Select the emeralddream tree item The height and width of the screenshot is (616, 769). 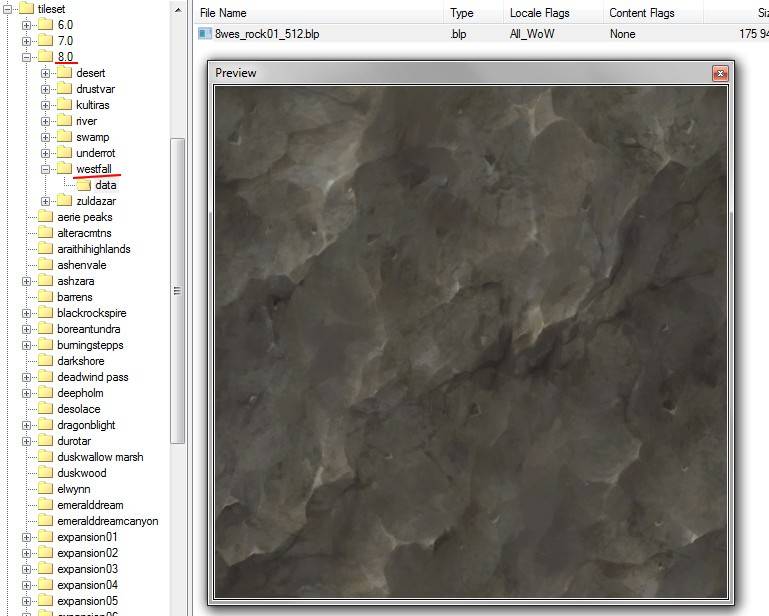tap(90, 505)
